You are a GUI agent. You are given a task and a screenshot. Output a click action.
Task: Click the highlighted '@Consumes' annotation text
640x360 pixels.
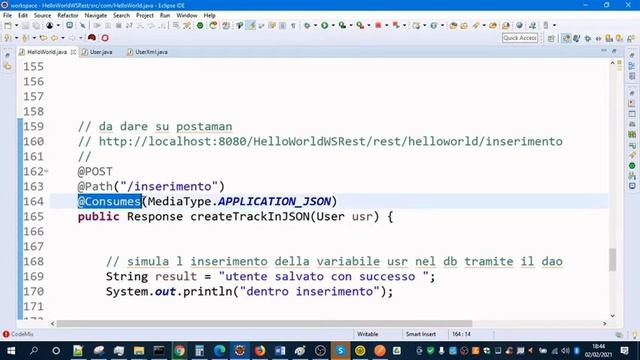click(109, 201)
